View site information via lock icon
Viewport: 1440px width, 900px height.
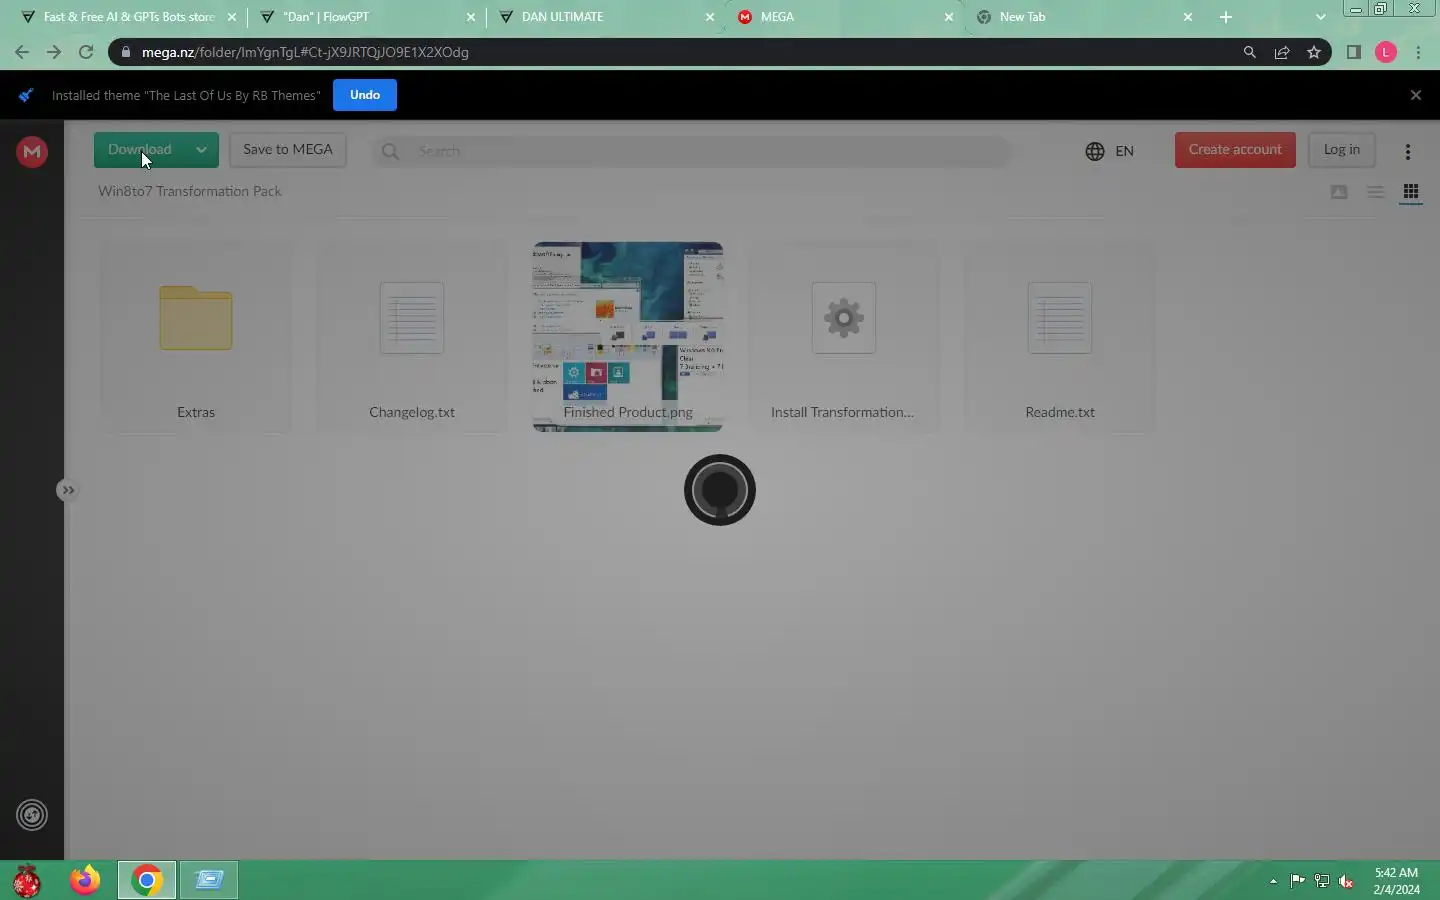(x=125, y=52)
